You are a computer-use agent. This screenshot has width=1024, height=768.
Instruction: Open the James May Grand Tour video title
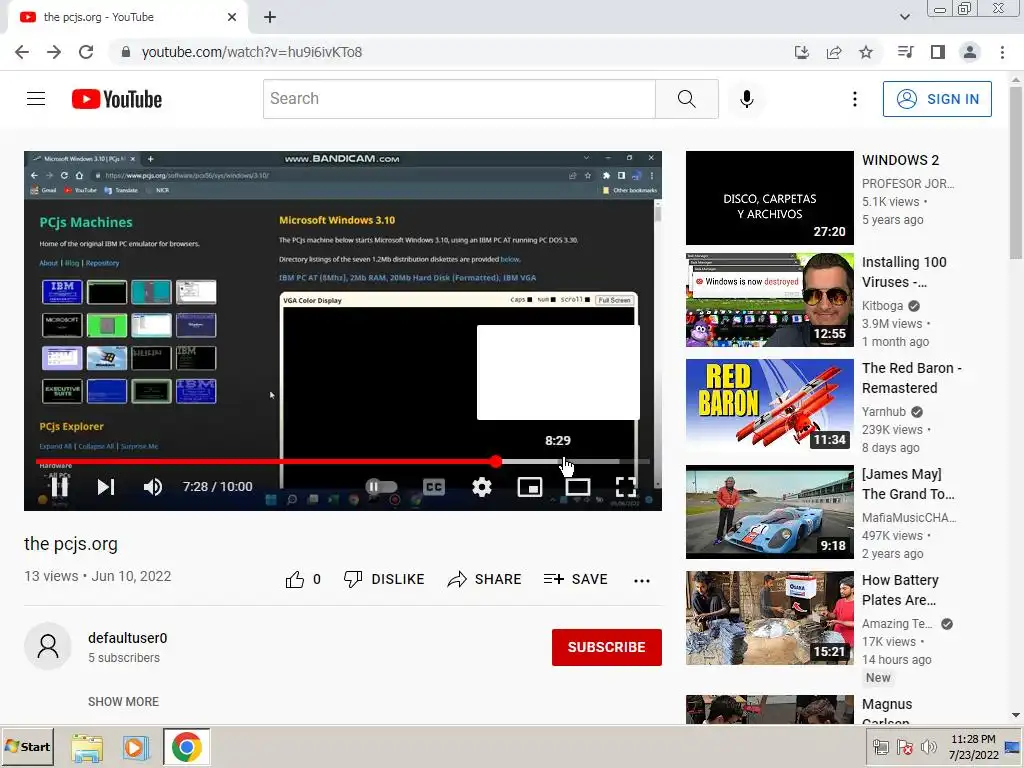[908, 484]
